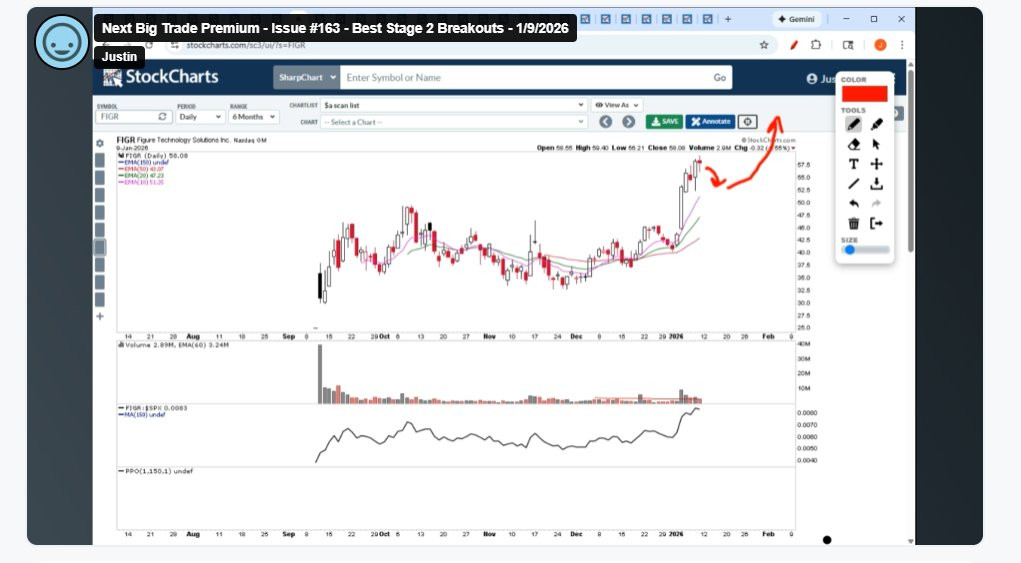
Task: Open the red pen extension icon
Action: [x=794, y=45]
